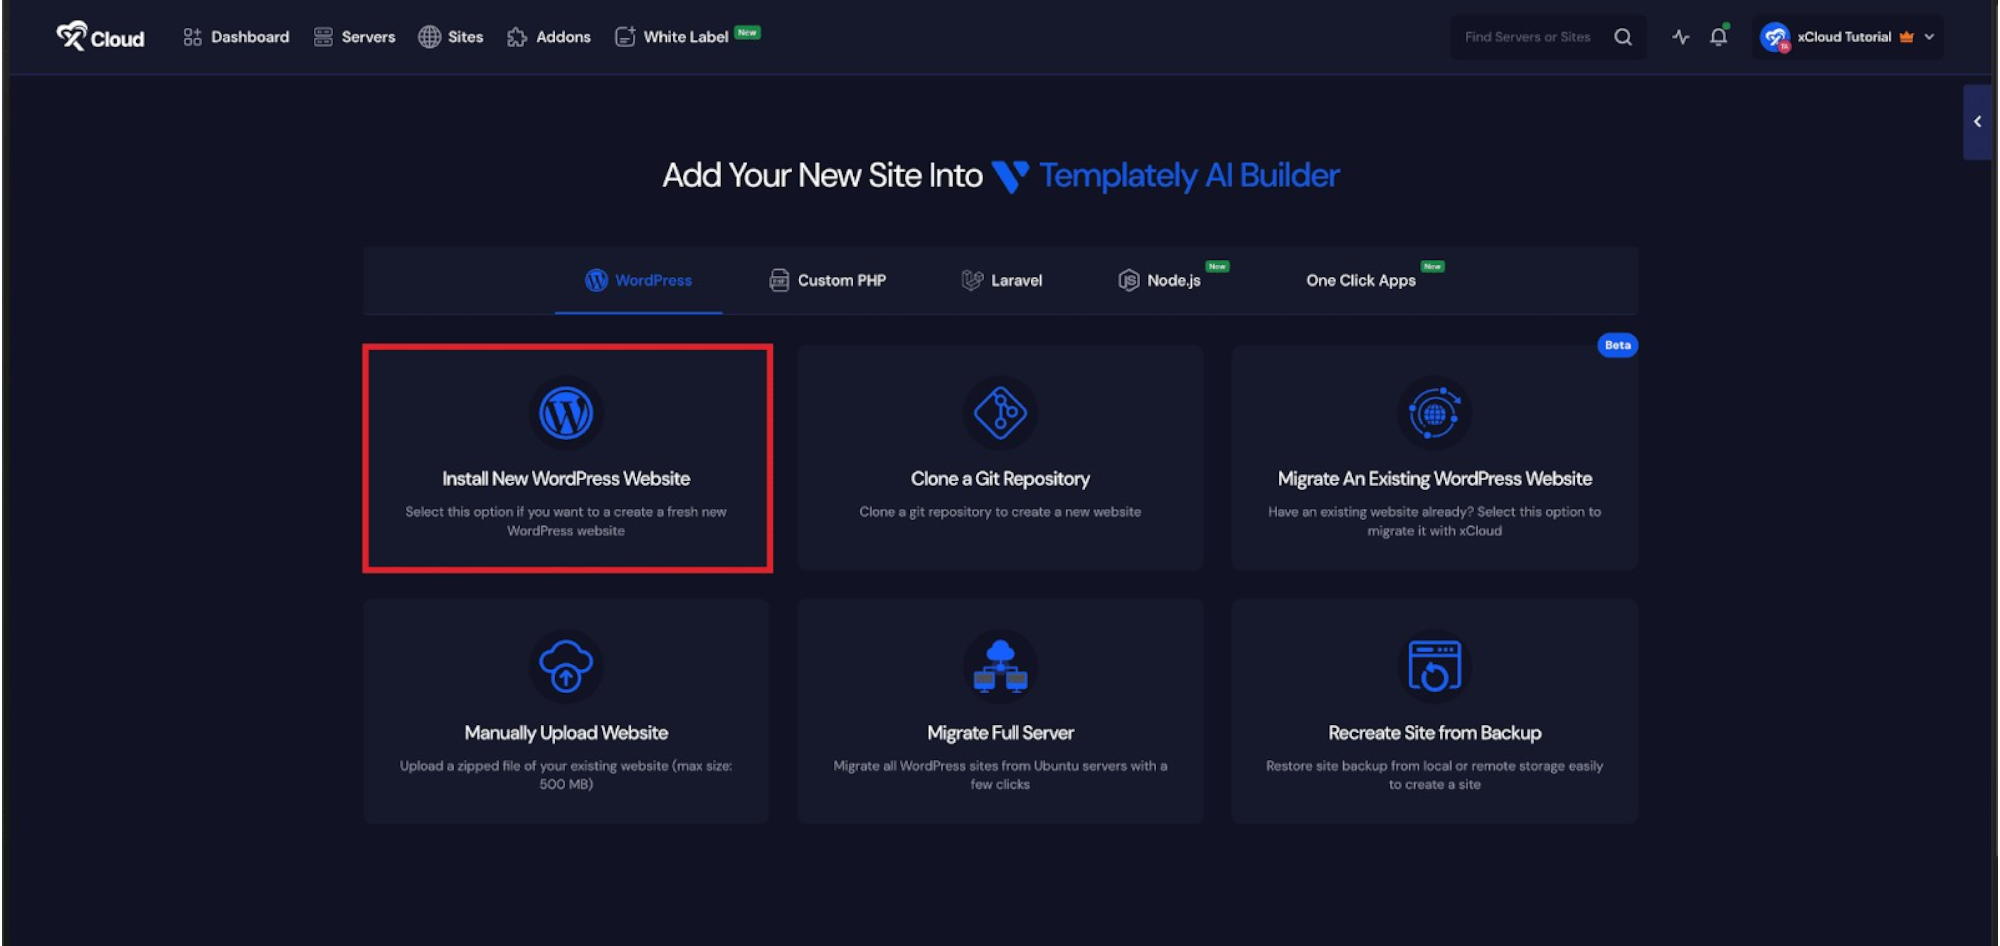Click the Manually Upload Website cloud icon
The image size is (2000, 946).
pyautogui.click(x=566, y=666)
